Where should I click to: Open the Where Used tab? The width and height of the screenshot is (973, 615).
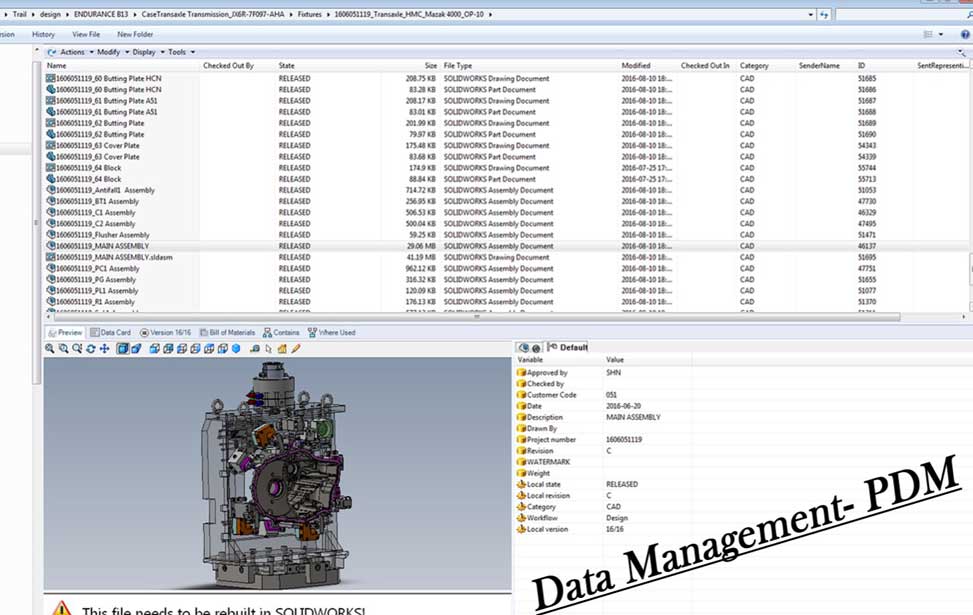[x=331, y=333]
